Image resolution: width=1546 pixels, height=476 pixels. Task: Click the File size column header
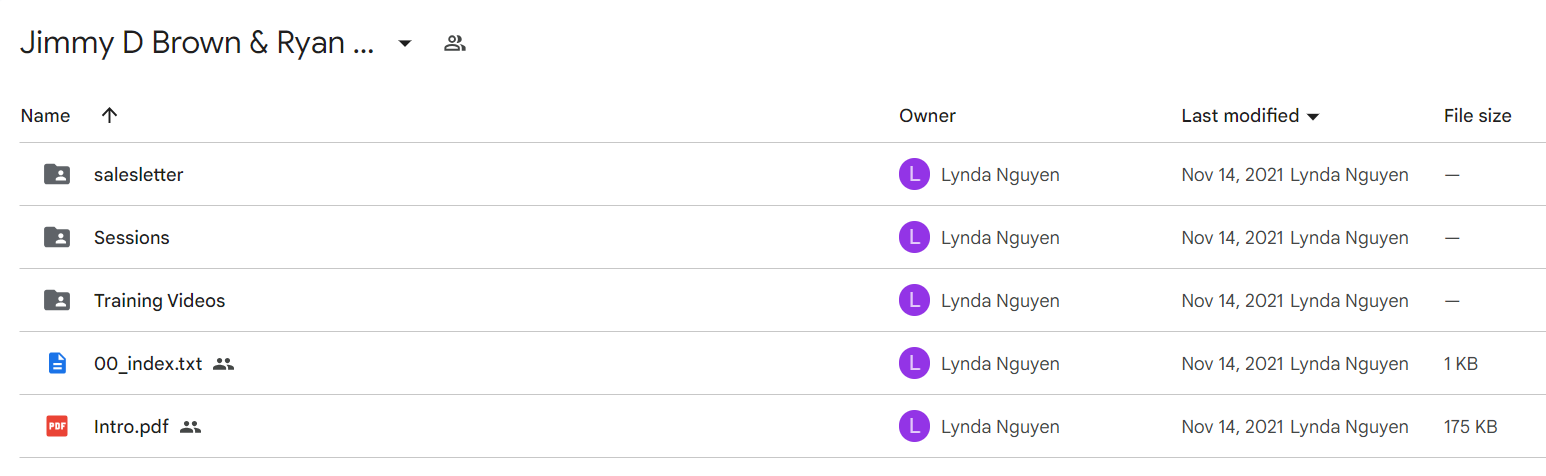[x=1477, y=116]
